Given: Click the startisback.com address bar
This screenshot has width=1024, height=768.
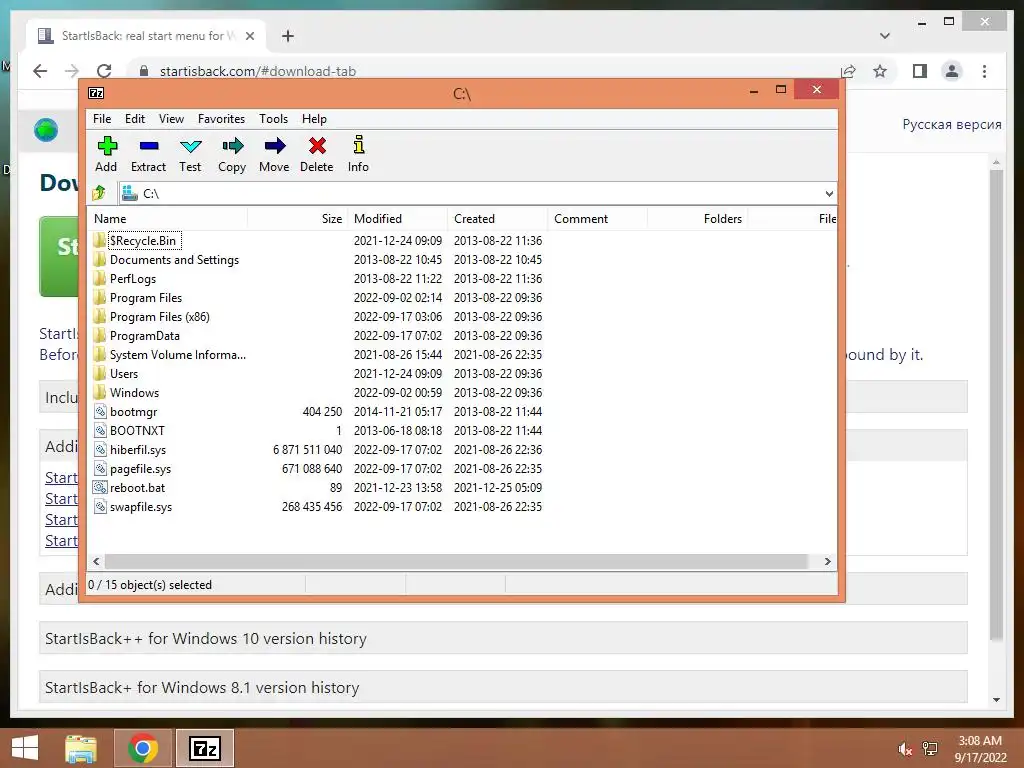Looking at the screenshot, I should click(485, 71).
